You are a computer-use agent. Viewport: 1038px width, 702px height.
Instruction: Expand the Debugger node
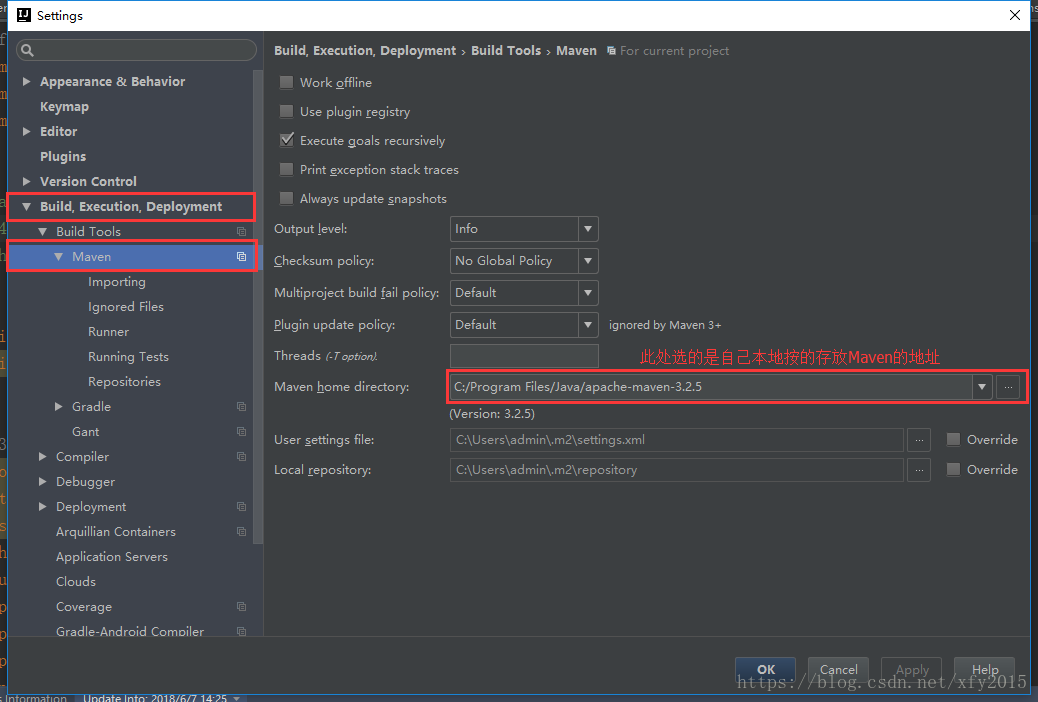[42, 481]
